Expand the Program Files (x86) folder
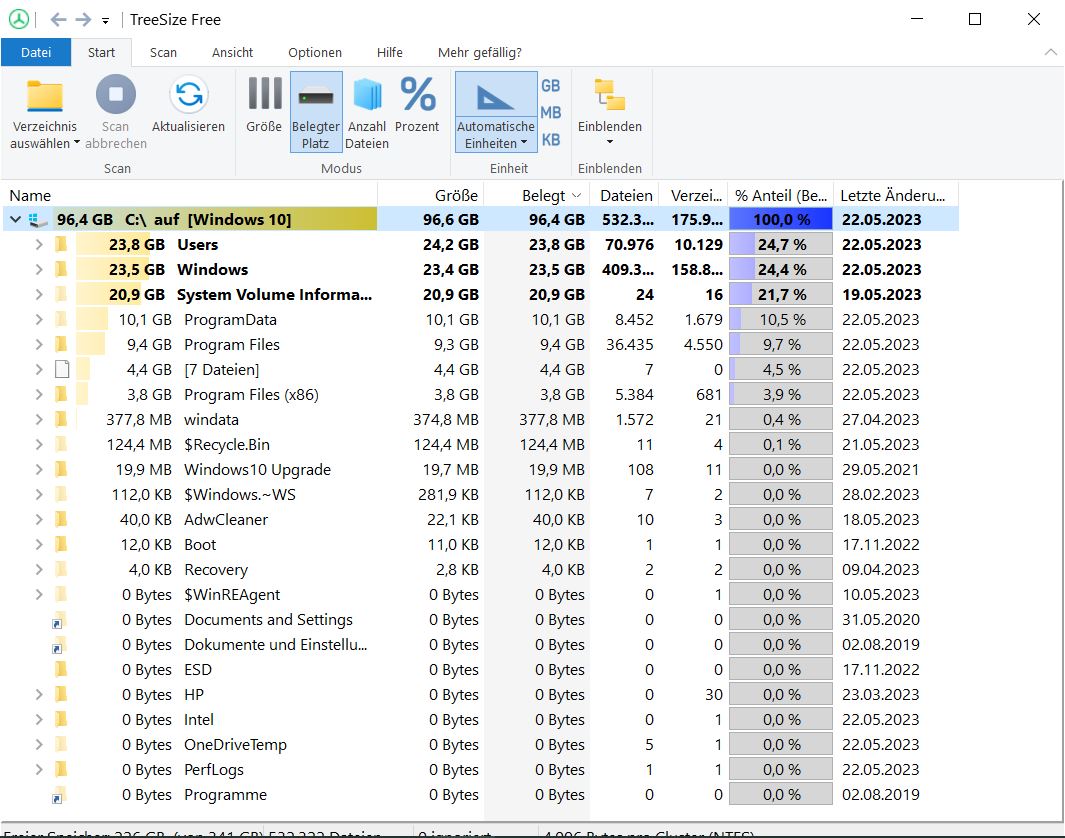The width and height of the screenshot is (1065, 838). [x=39, y=395]
